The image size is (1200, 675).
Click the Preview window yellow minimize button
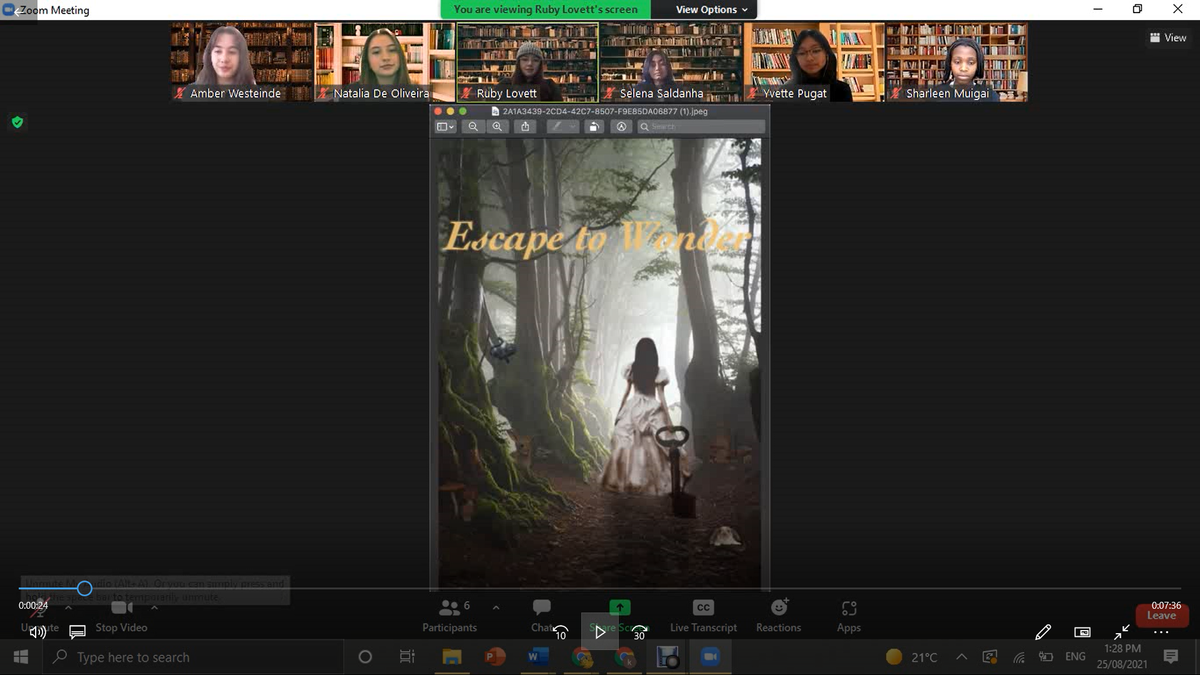pos(451,111)
